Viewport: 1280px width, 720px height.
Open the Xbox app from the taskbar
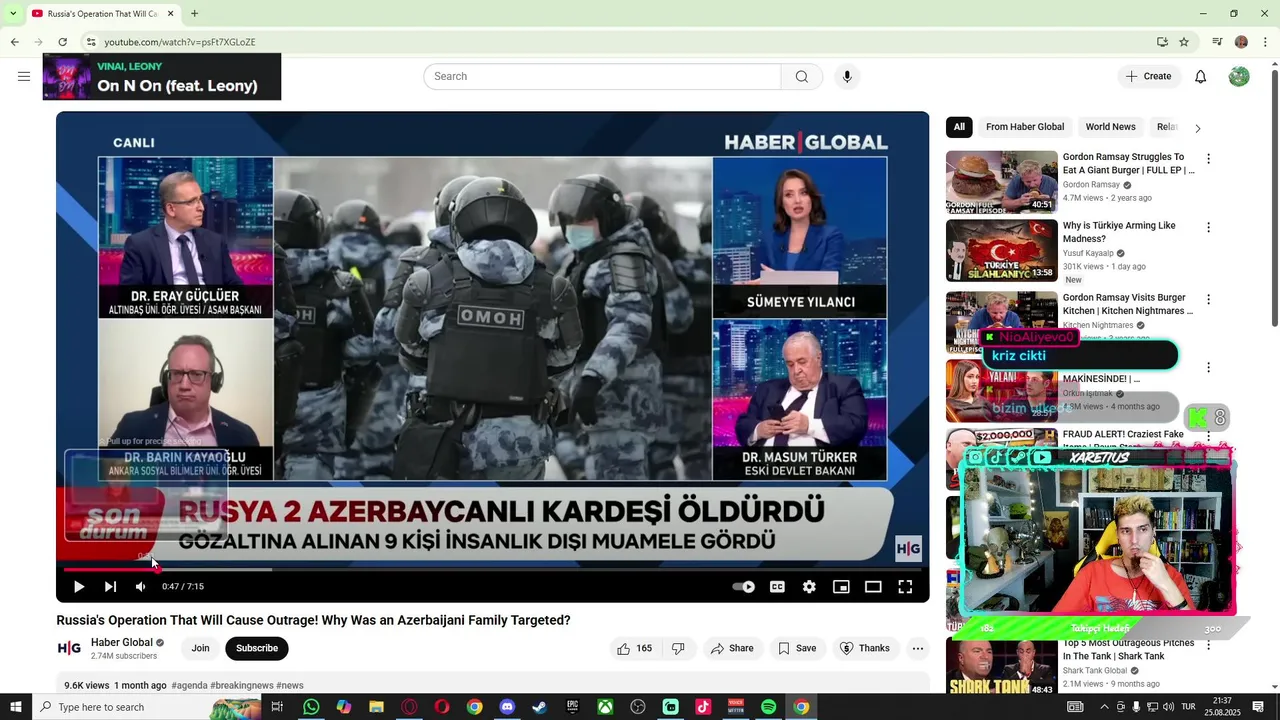click(x=605, y=707)
